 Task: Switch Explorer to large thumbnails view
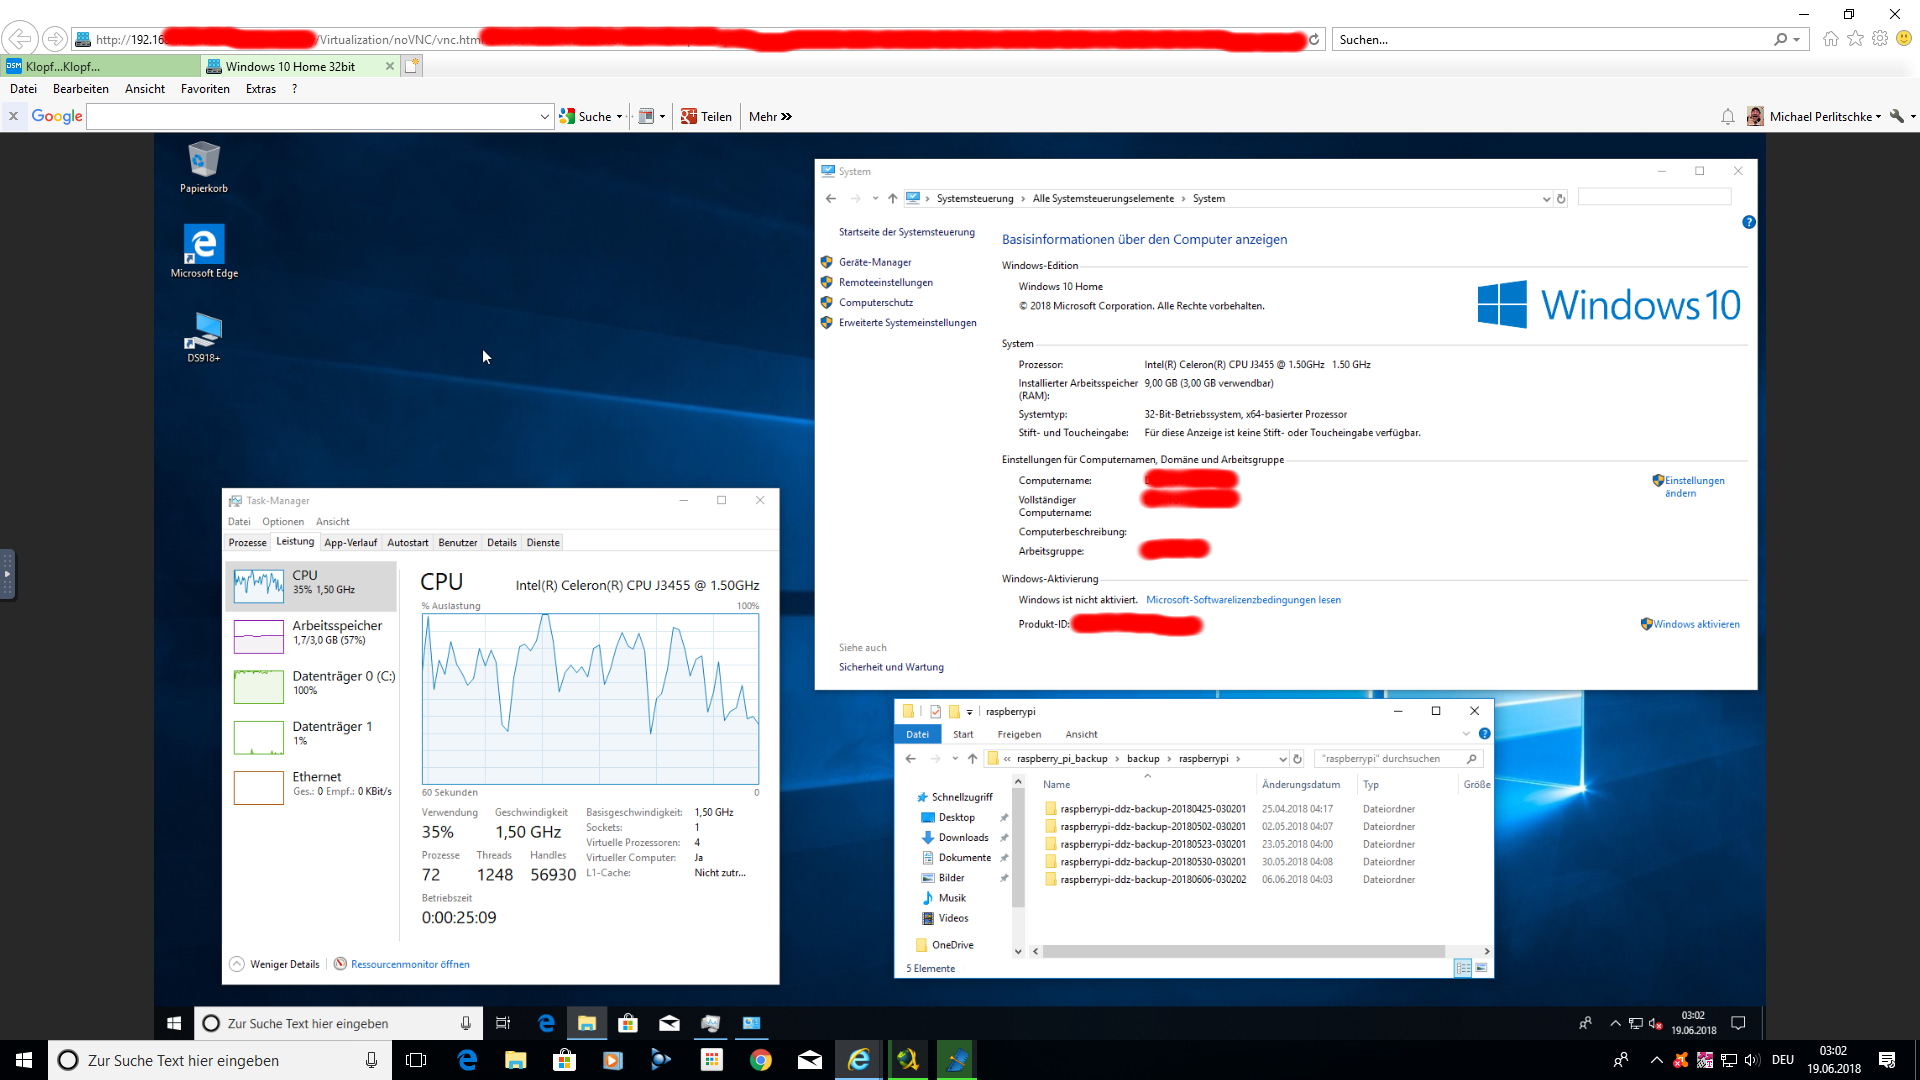1481,968
